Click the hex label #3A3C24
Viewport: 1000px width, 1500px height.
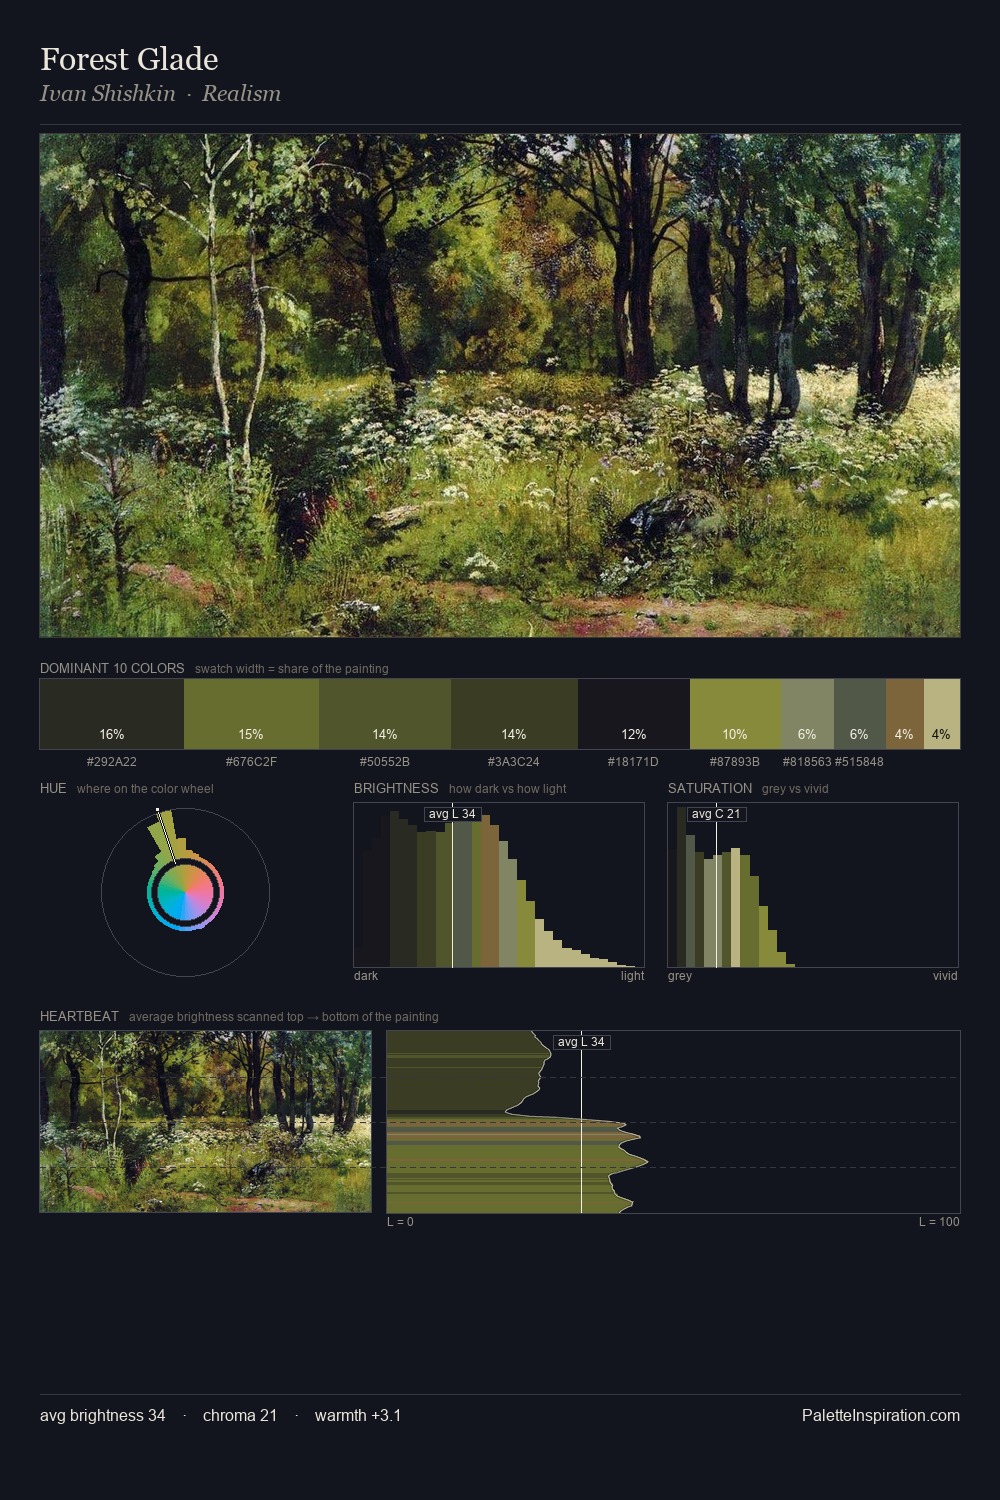click(x=514, y=762)
